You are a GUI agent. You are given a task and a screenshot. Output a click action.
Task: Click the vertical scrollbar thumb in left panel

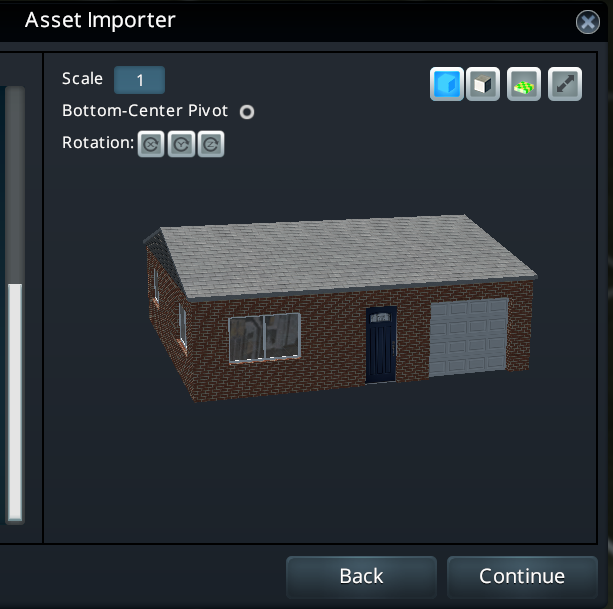point(15,401)
